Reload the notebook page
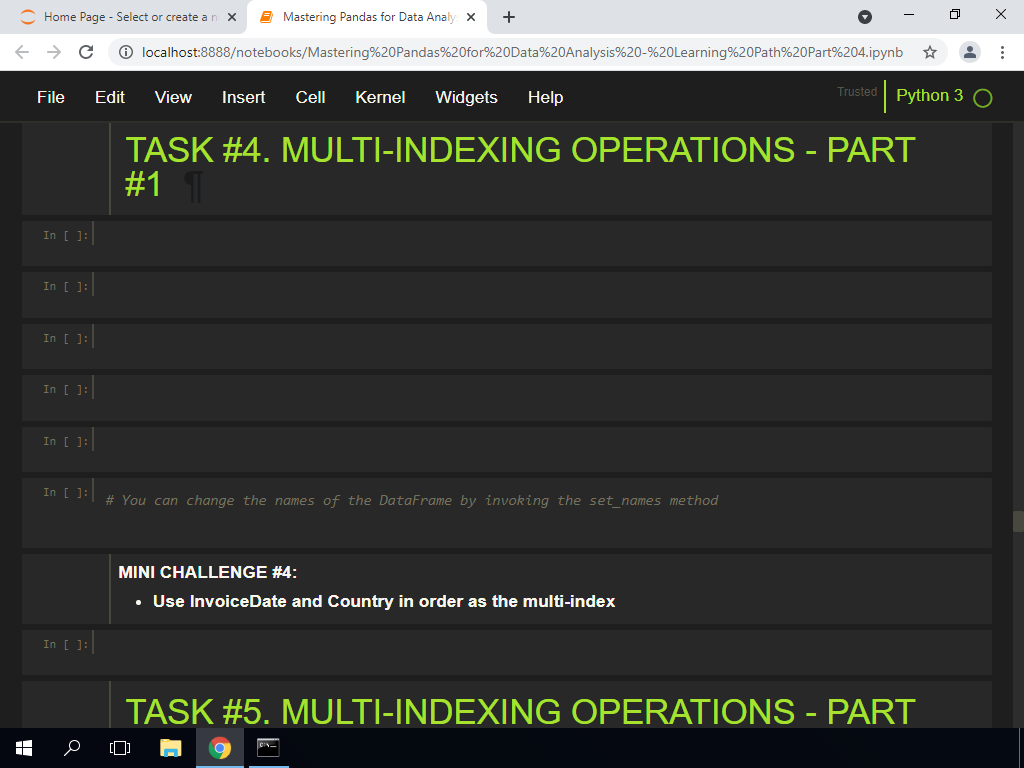 86,52
